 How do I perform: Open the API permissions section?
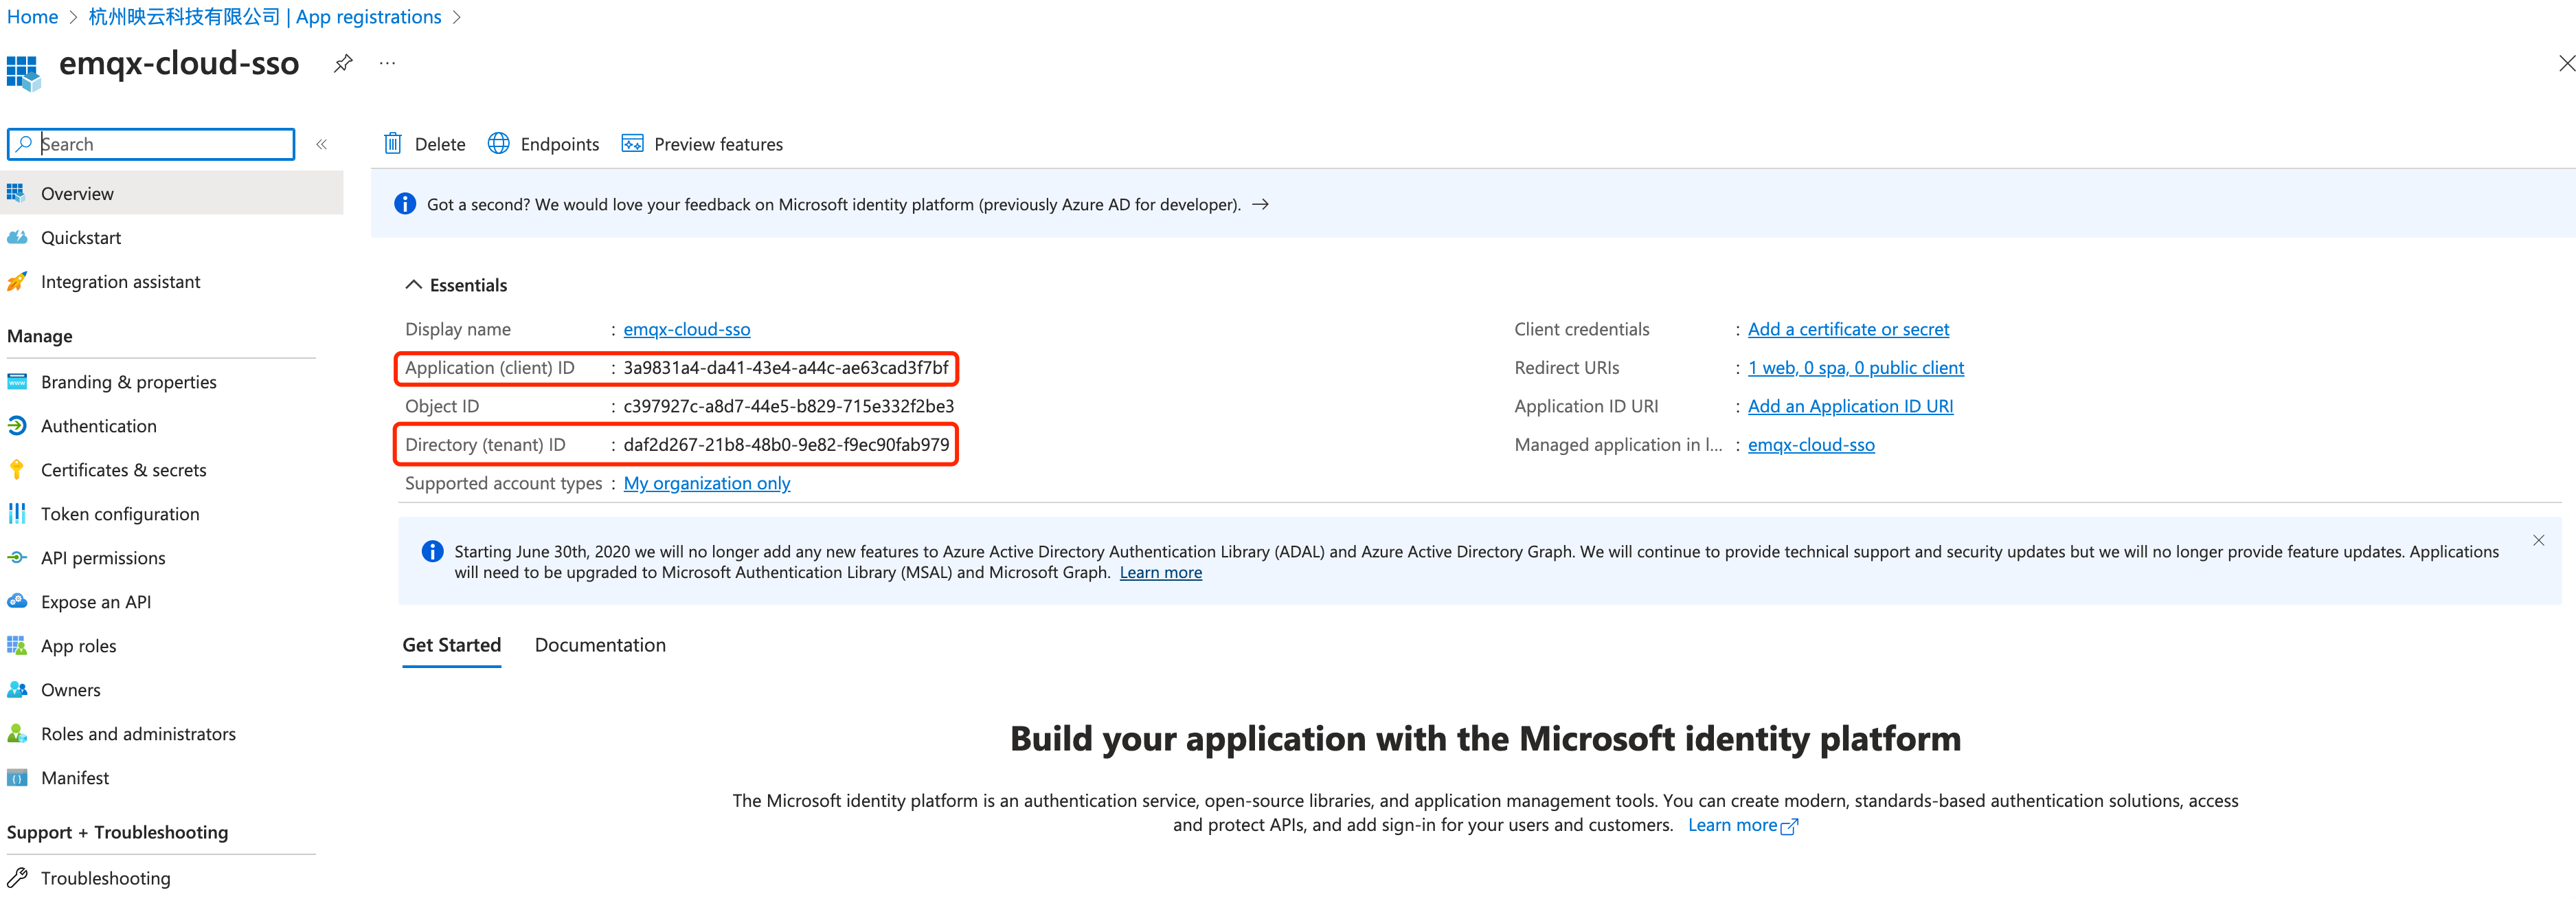click(102, 558)
